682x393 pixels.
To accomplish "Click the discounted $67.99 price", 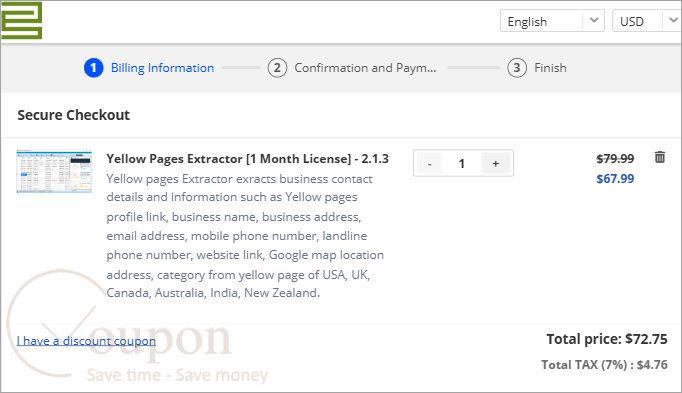I will point(615,179).
